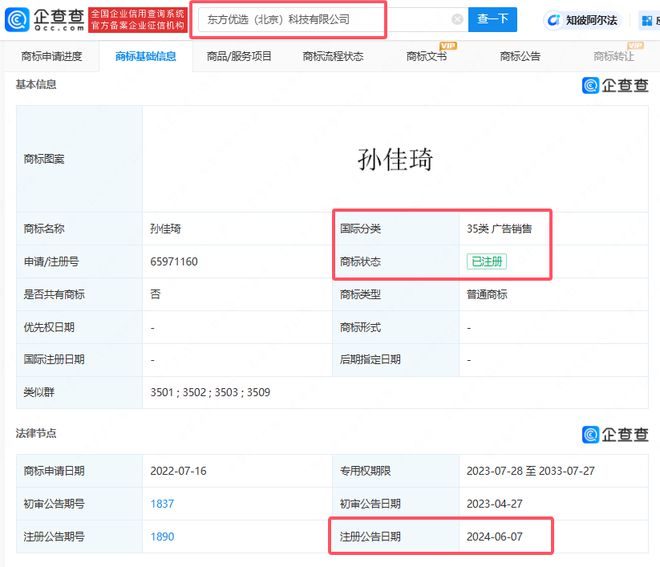Click the red 全国企业信用查询系统 banner
The width and height of the screenshot is (660, 567).
click(138, 20)
